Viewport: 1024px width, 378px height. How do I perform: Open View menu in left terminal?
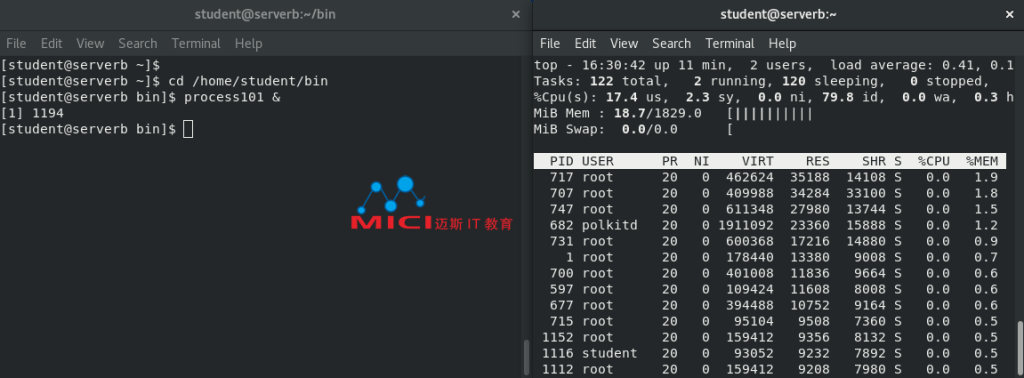(90, 44)
